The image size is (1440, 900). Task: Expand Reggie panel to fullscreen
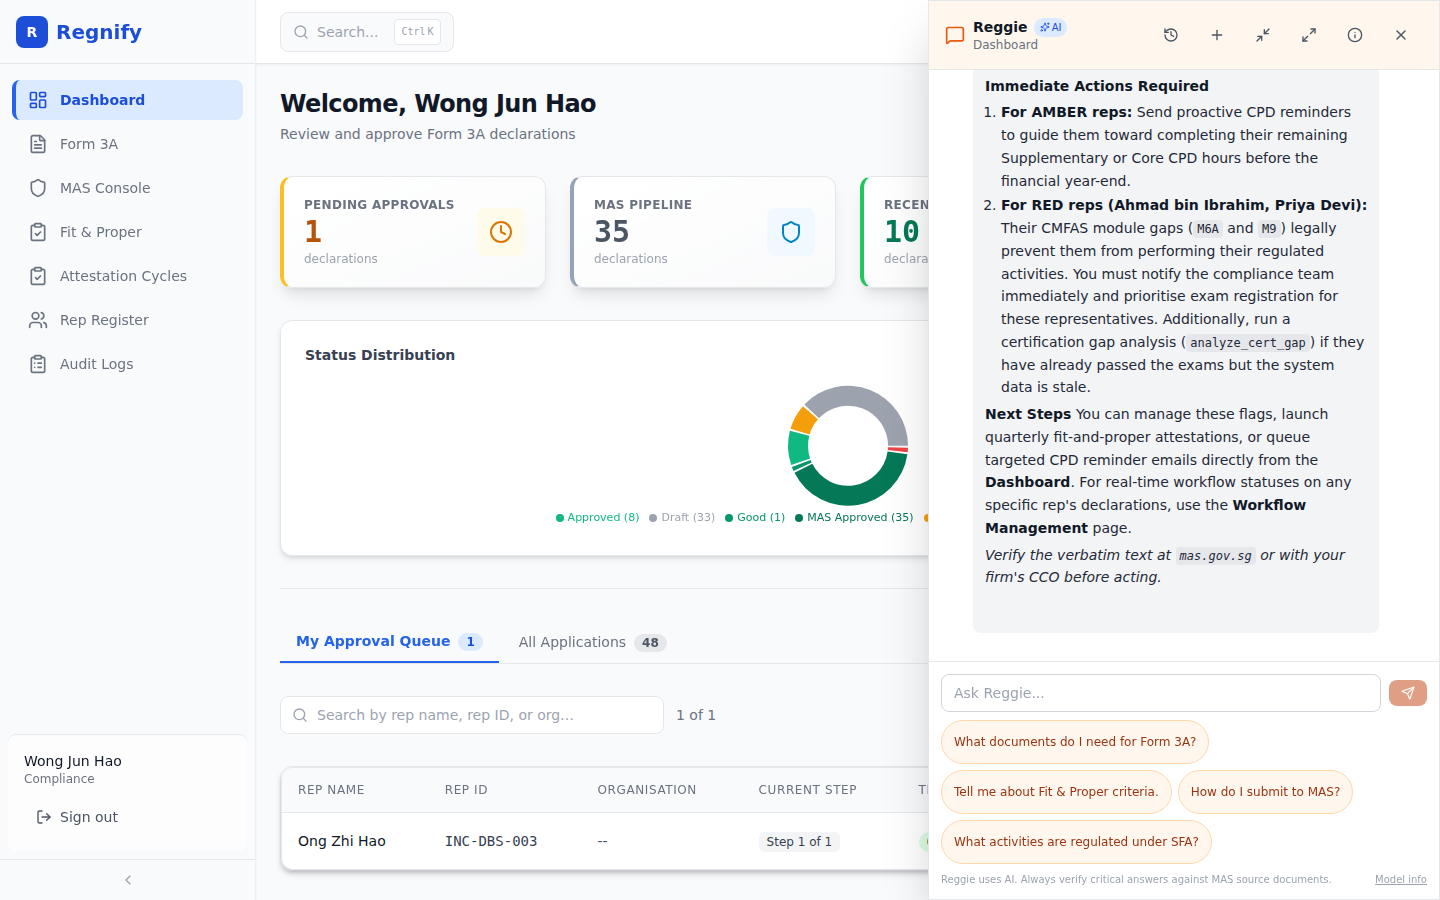[x=1309, y=35]
